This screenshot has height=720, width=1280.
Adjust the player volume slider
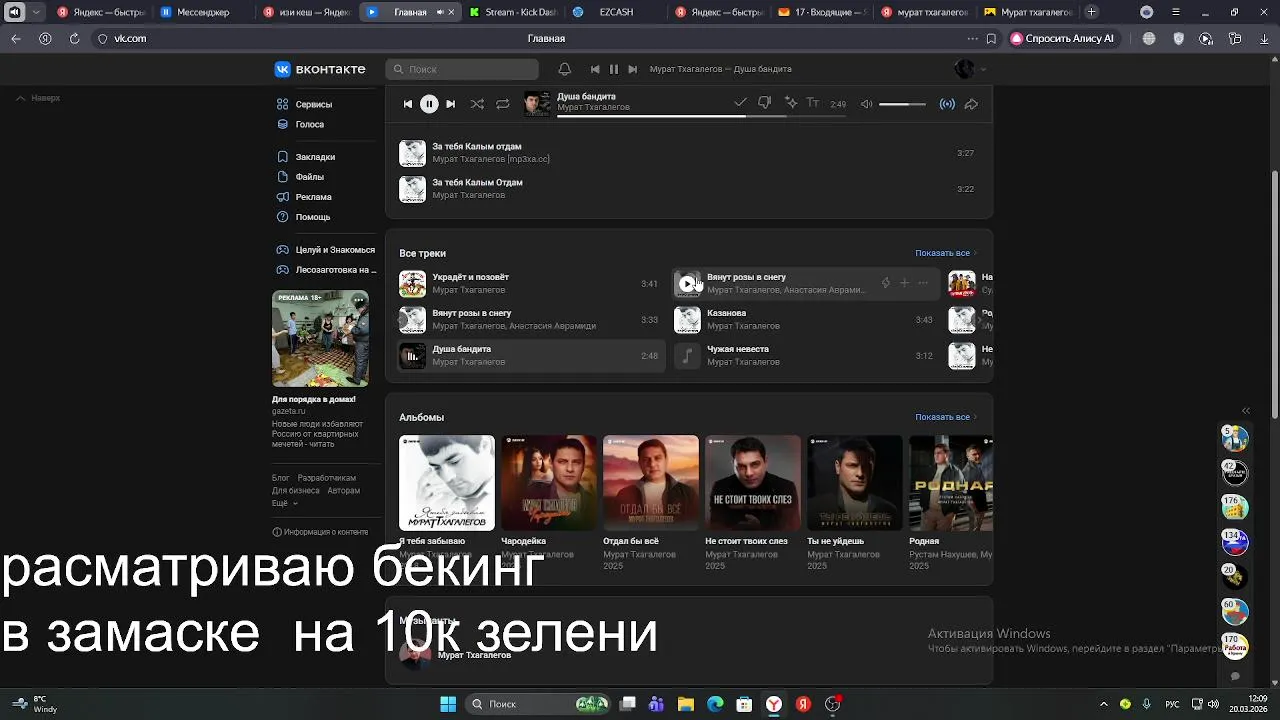902,104
